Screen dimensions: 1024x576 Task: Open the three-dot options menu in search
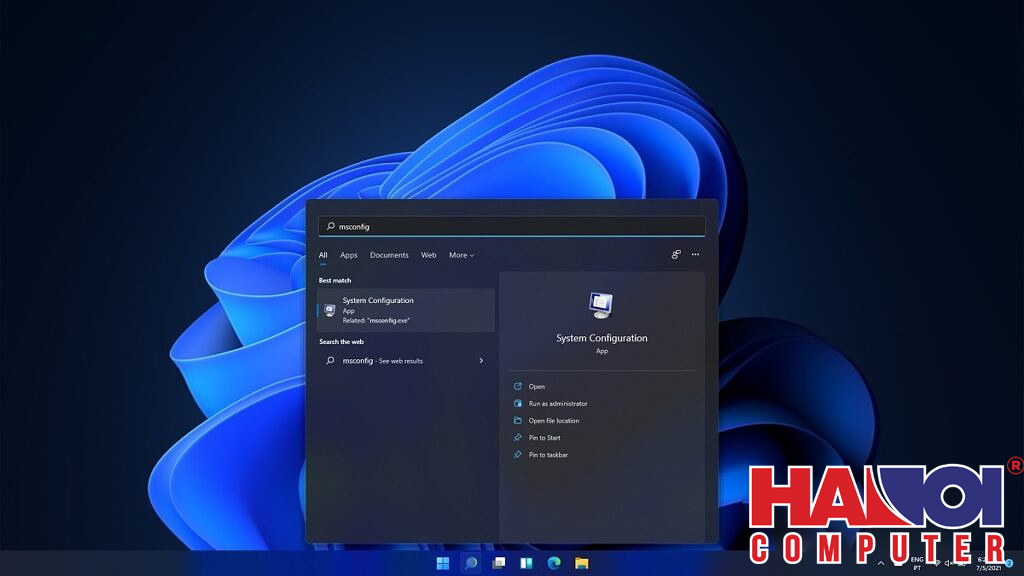point(695,255)
